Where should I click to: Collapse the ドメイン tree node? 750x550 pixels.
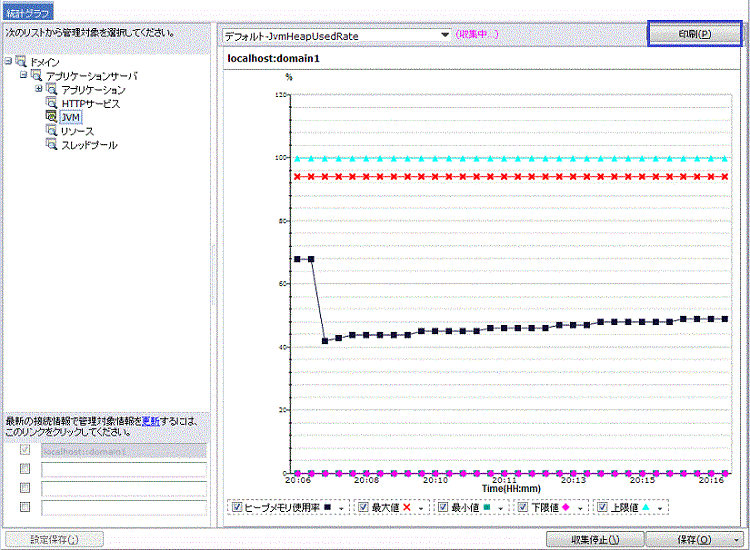click(8, 62)
